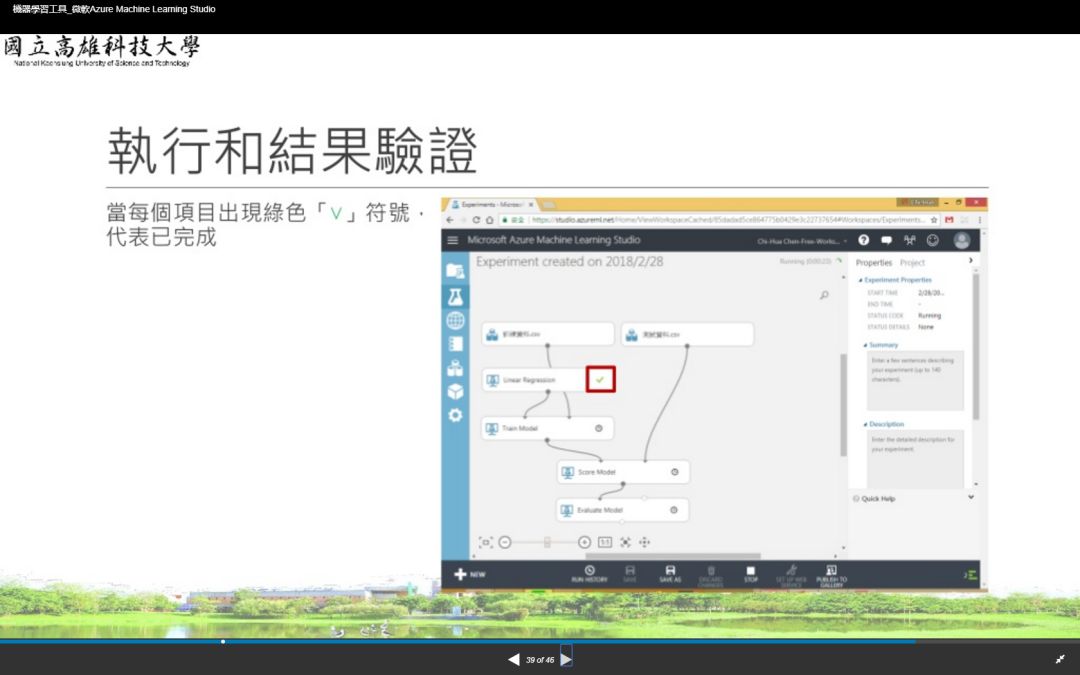
Task: Click the browser address bar URL
Action: point(727,220)
